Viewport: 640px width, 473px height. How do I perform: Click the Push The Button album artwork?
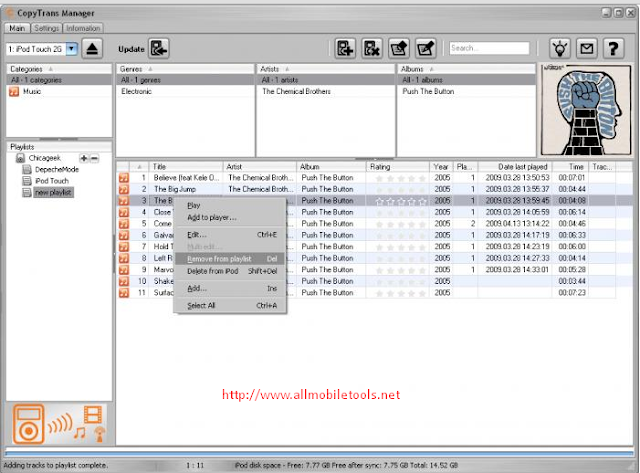tap(586, 110)
